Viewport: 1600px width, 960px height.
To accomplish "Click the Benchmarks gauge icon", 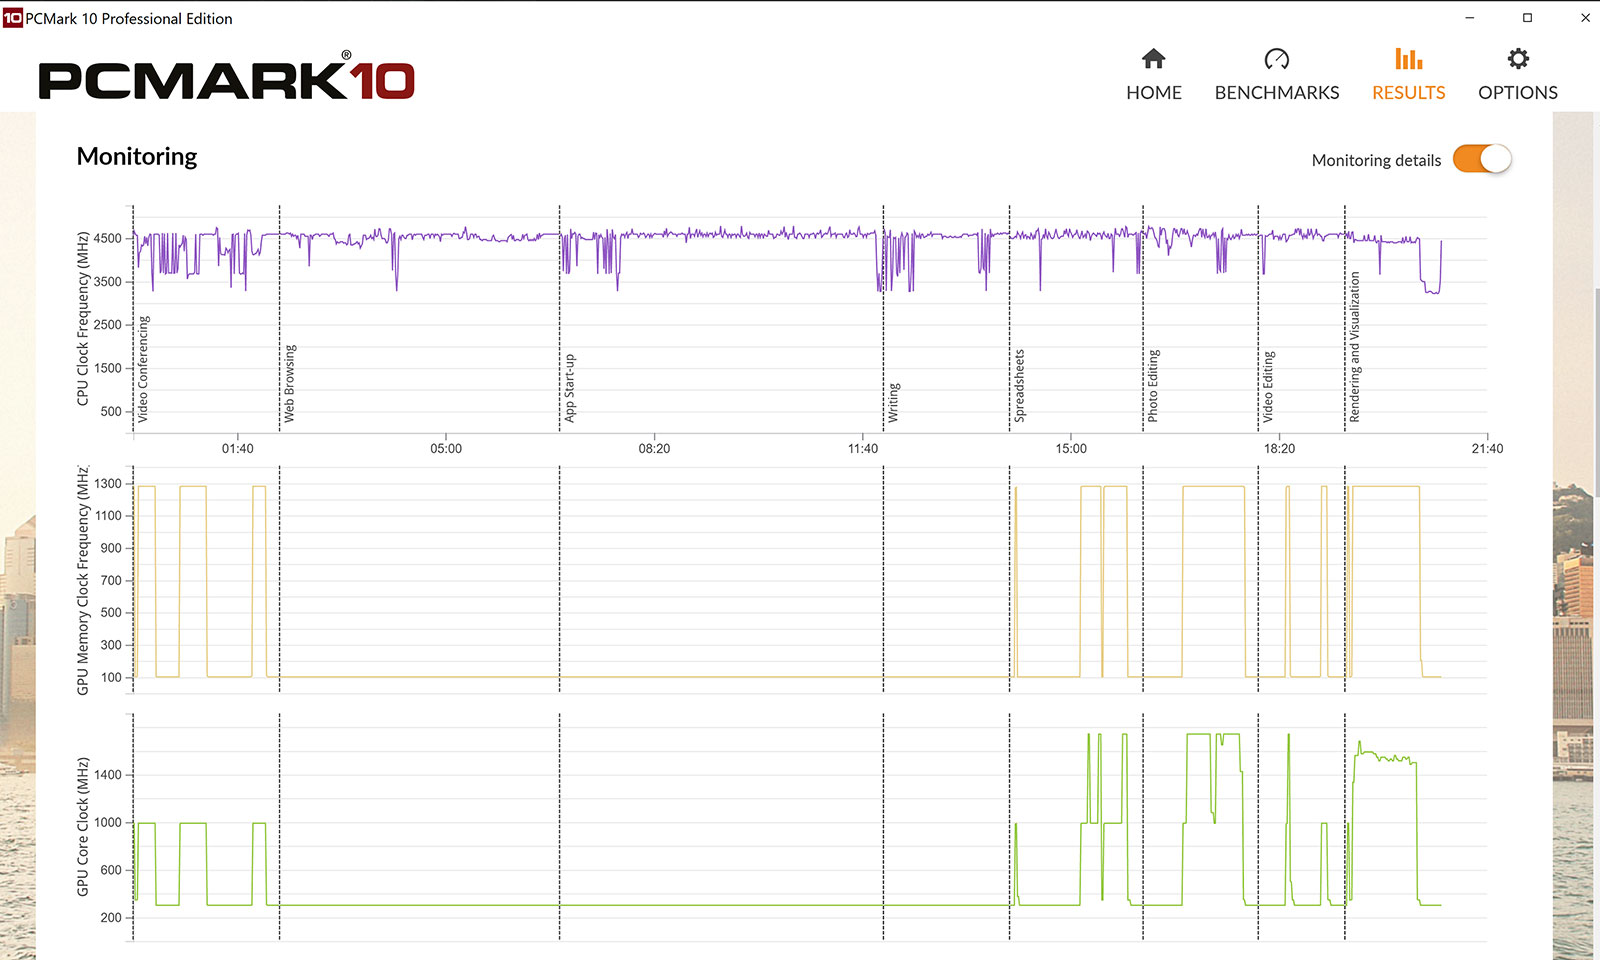I will [1276, 59].
